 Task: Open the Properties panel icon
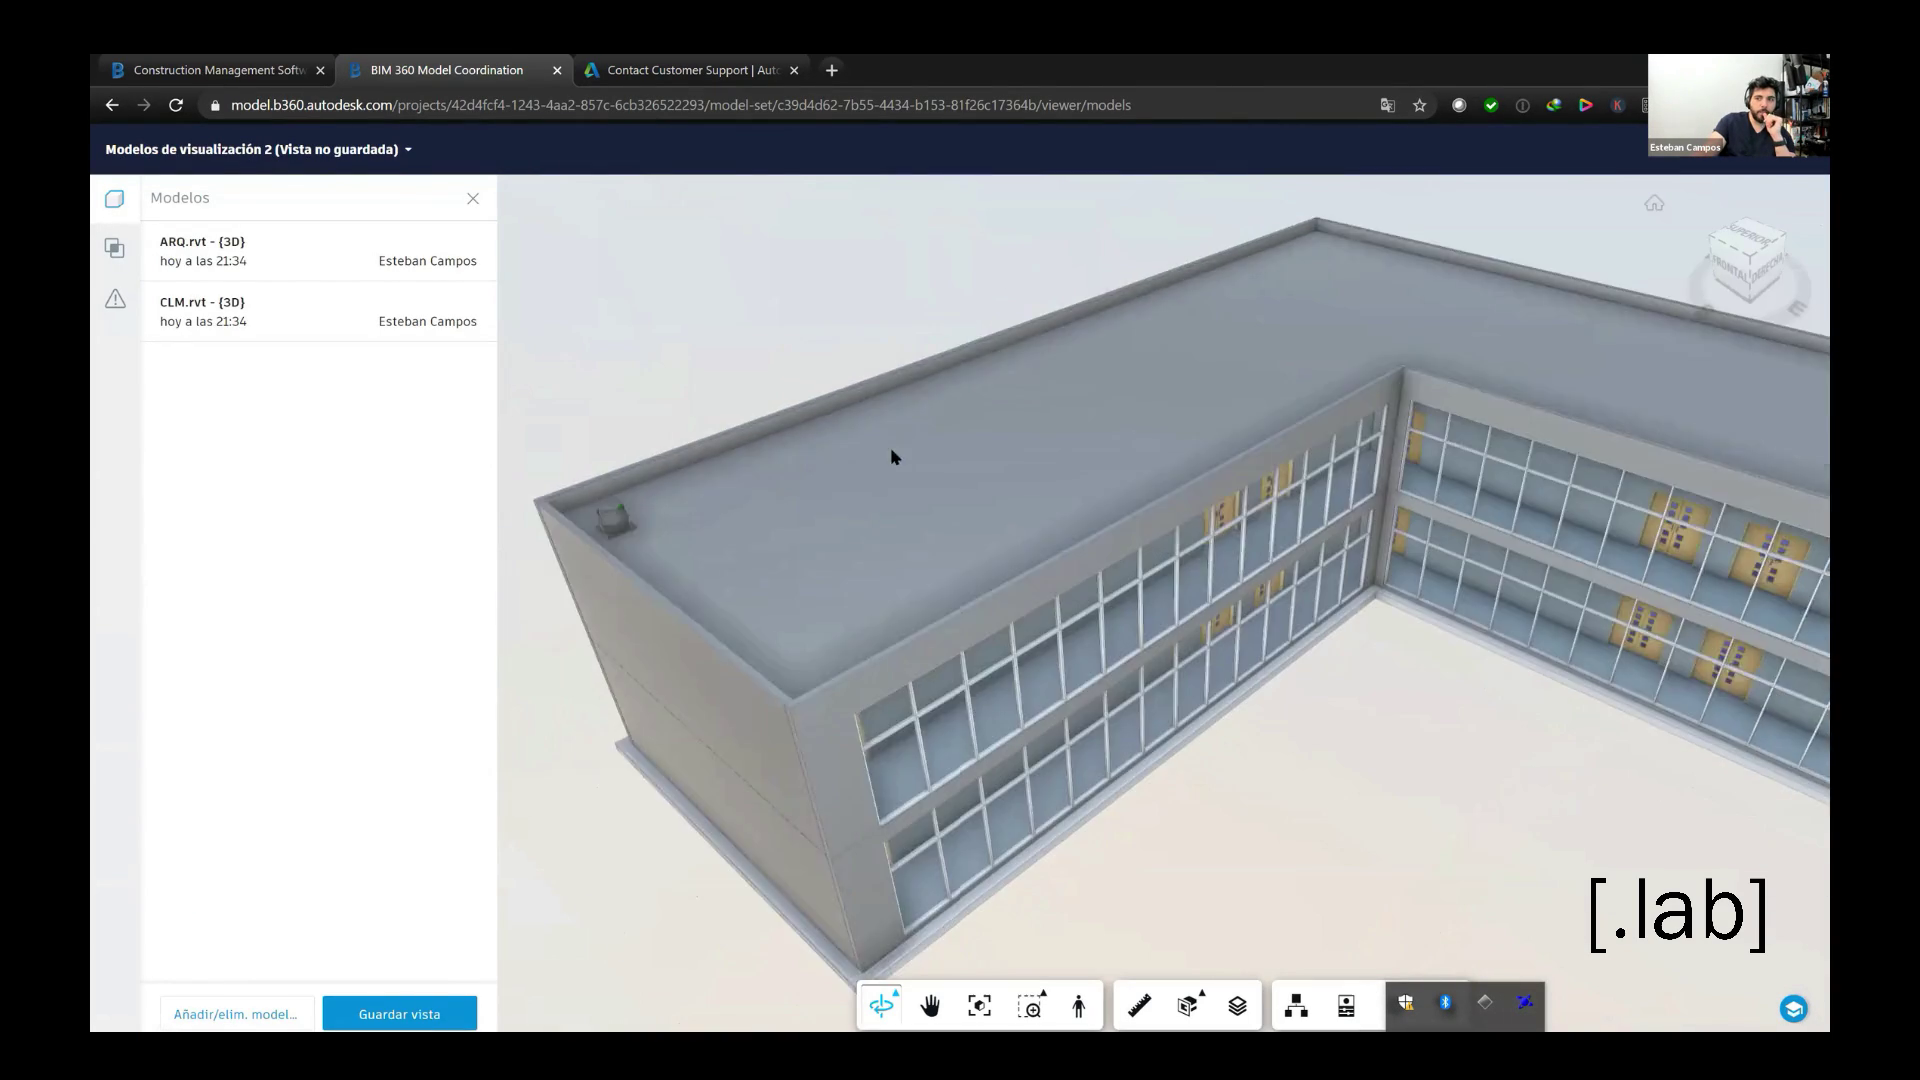tap(1346, 1006)
